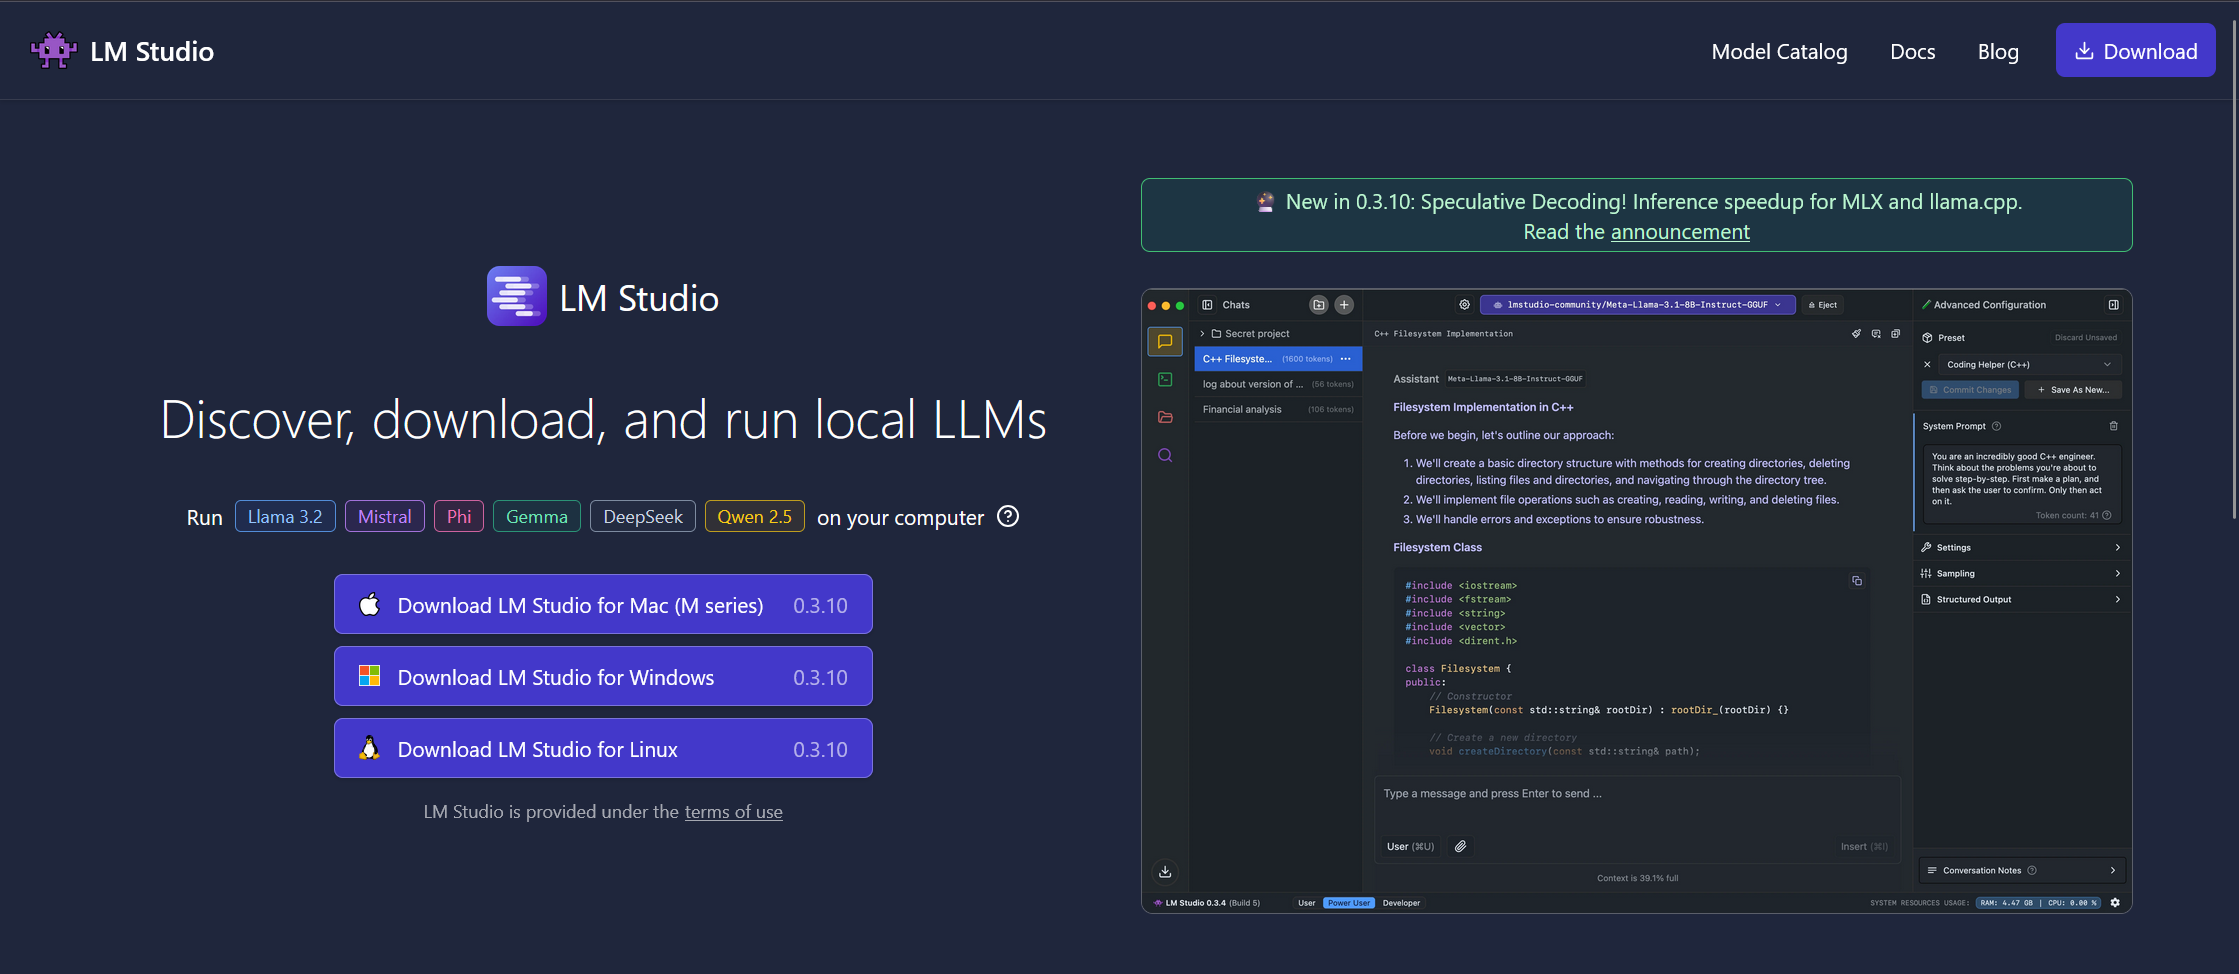The height and width of the screenshot is (974, 2239).
Task: Click the Gemma model tag
Action: click(x=537, y=516)
